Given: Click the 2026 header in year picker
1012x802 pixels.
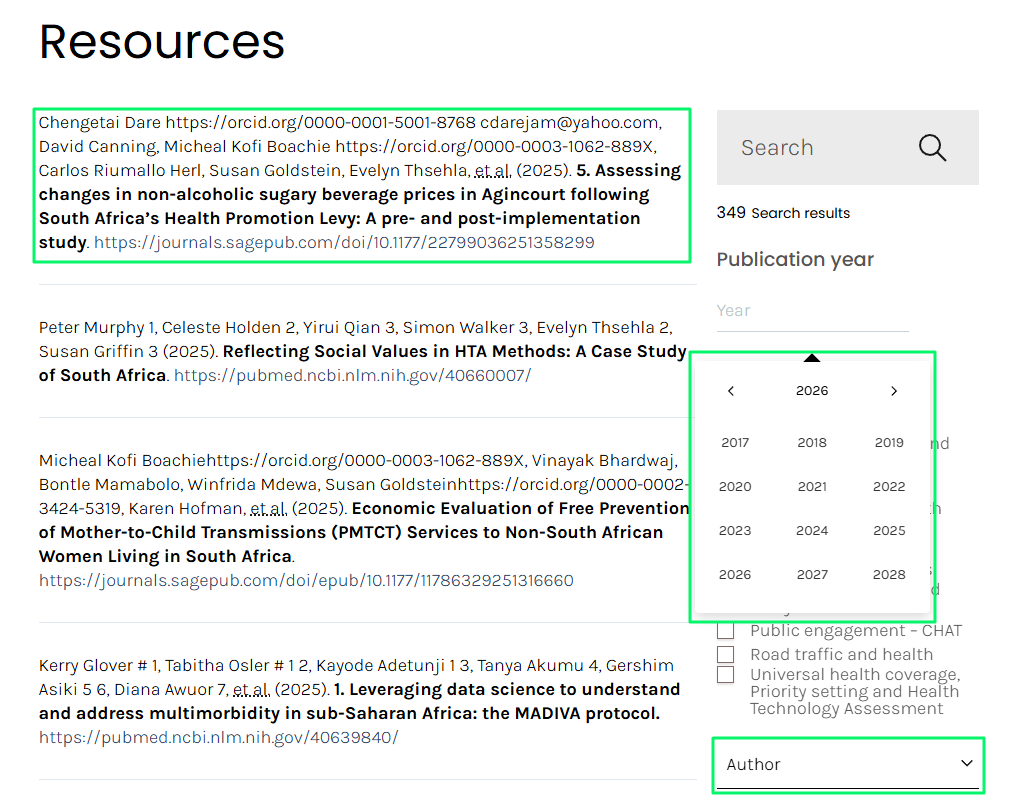Looking at the screenshot, I should pos(812,391).
